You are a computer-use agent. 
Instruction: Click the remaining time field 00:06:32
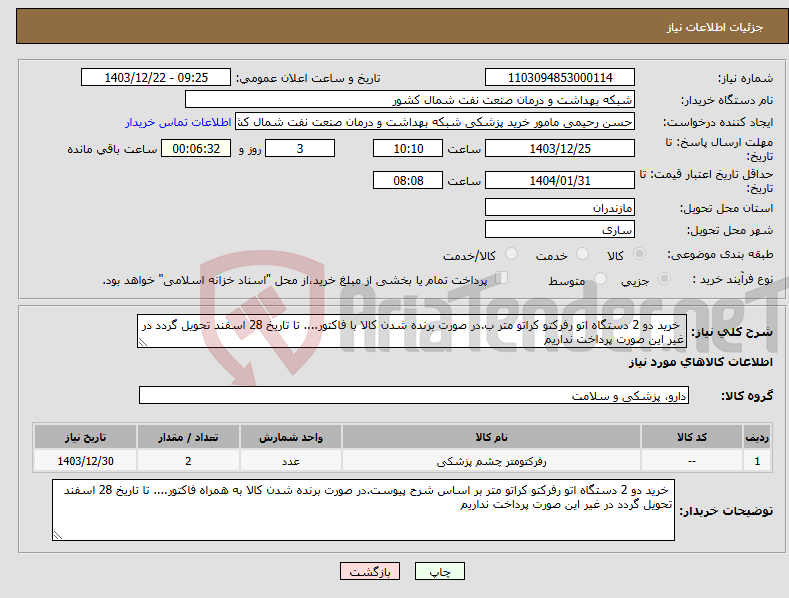tap(196, 148)
